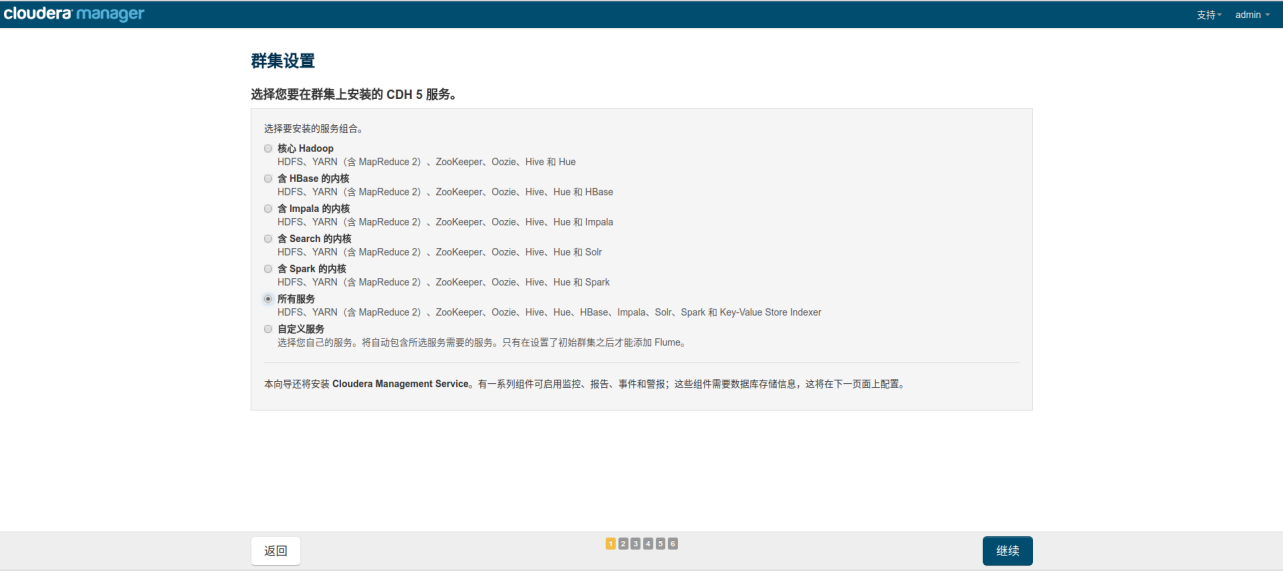The width and height of the screenshot is (1283, 571).
Task: Click wizard step 5 indicator
Action: point(661,543)
